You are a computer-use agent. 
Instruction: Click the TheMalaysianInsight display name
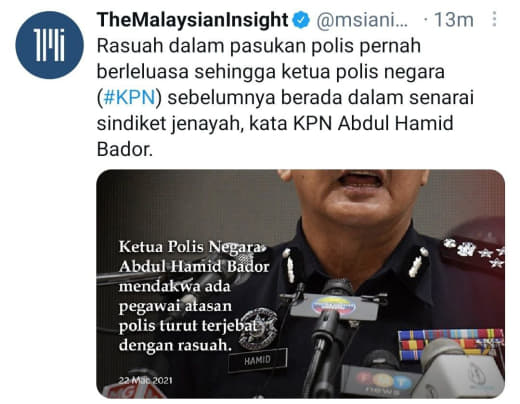click(x=192, y=20)
